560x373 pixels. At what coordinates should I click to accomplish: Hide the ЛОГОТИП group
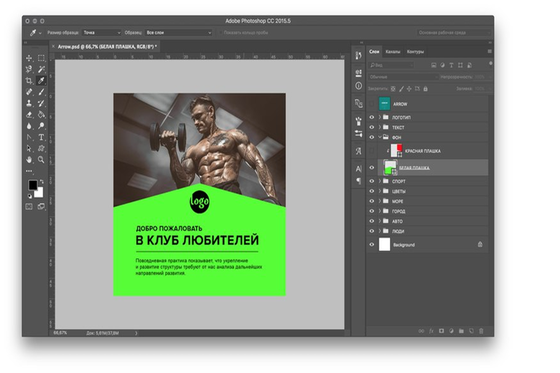pos(372,117)
